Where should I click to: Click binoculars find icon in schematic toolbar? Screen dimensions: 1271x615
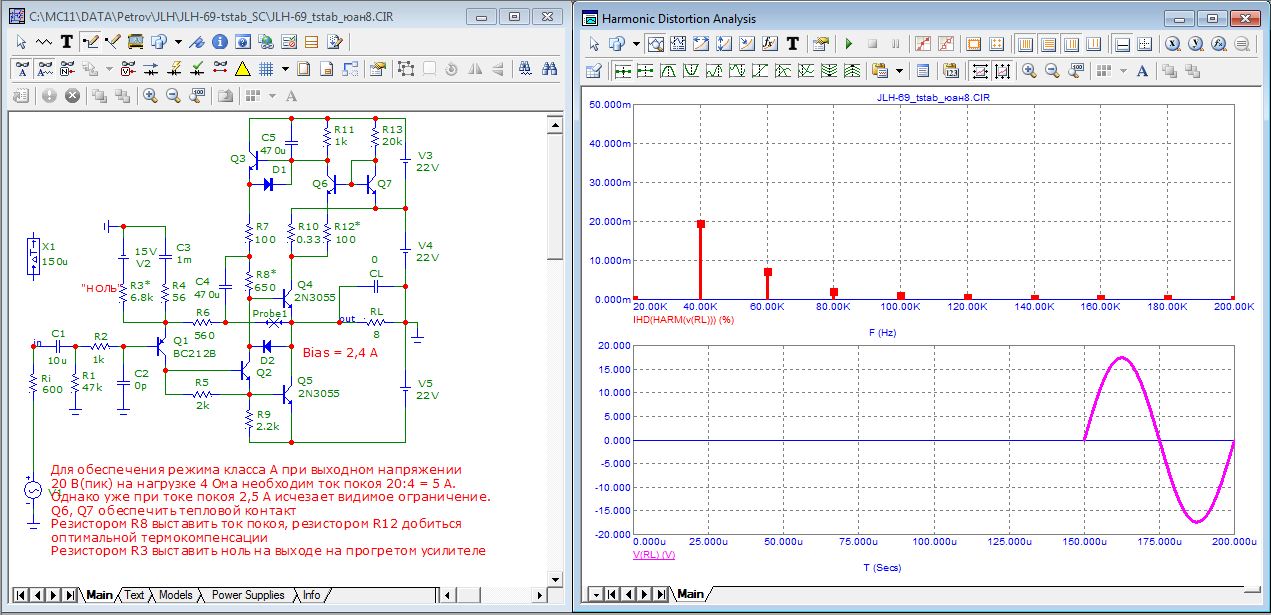tap(549, 69)
